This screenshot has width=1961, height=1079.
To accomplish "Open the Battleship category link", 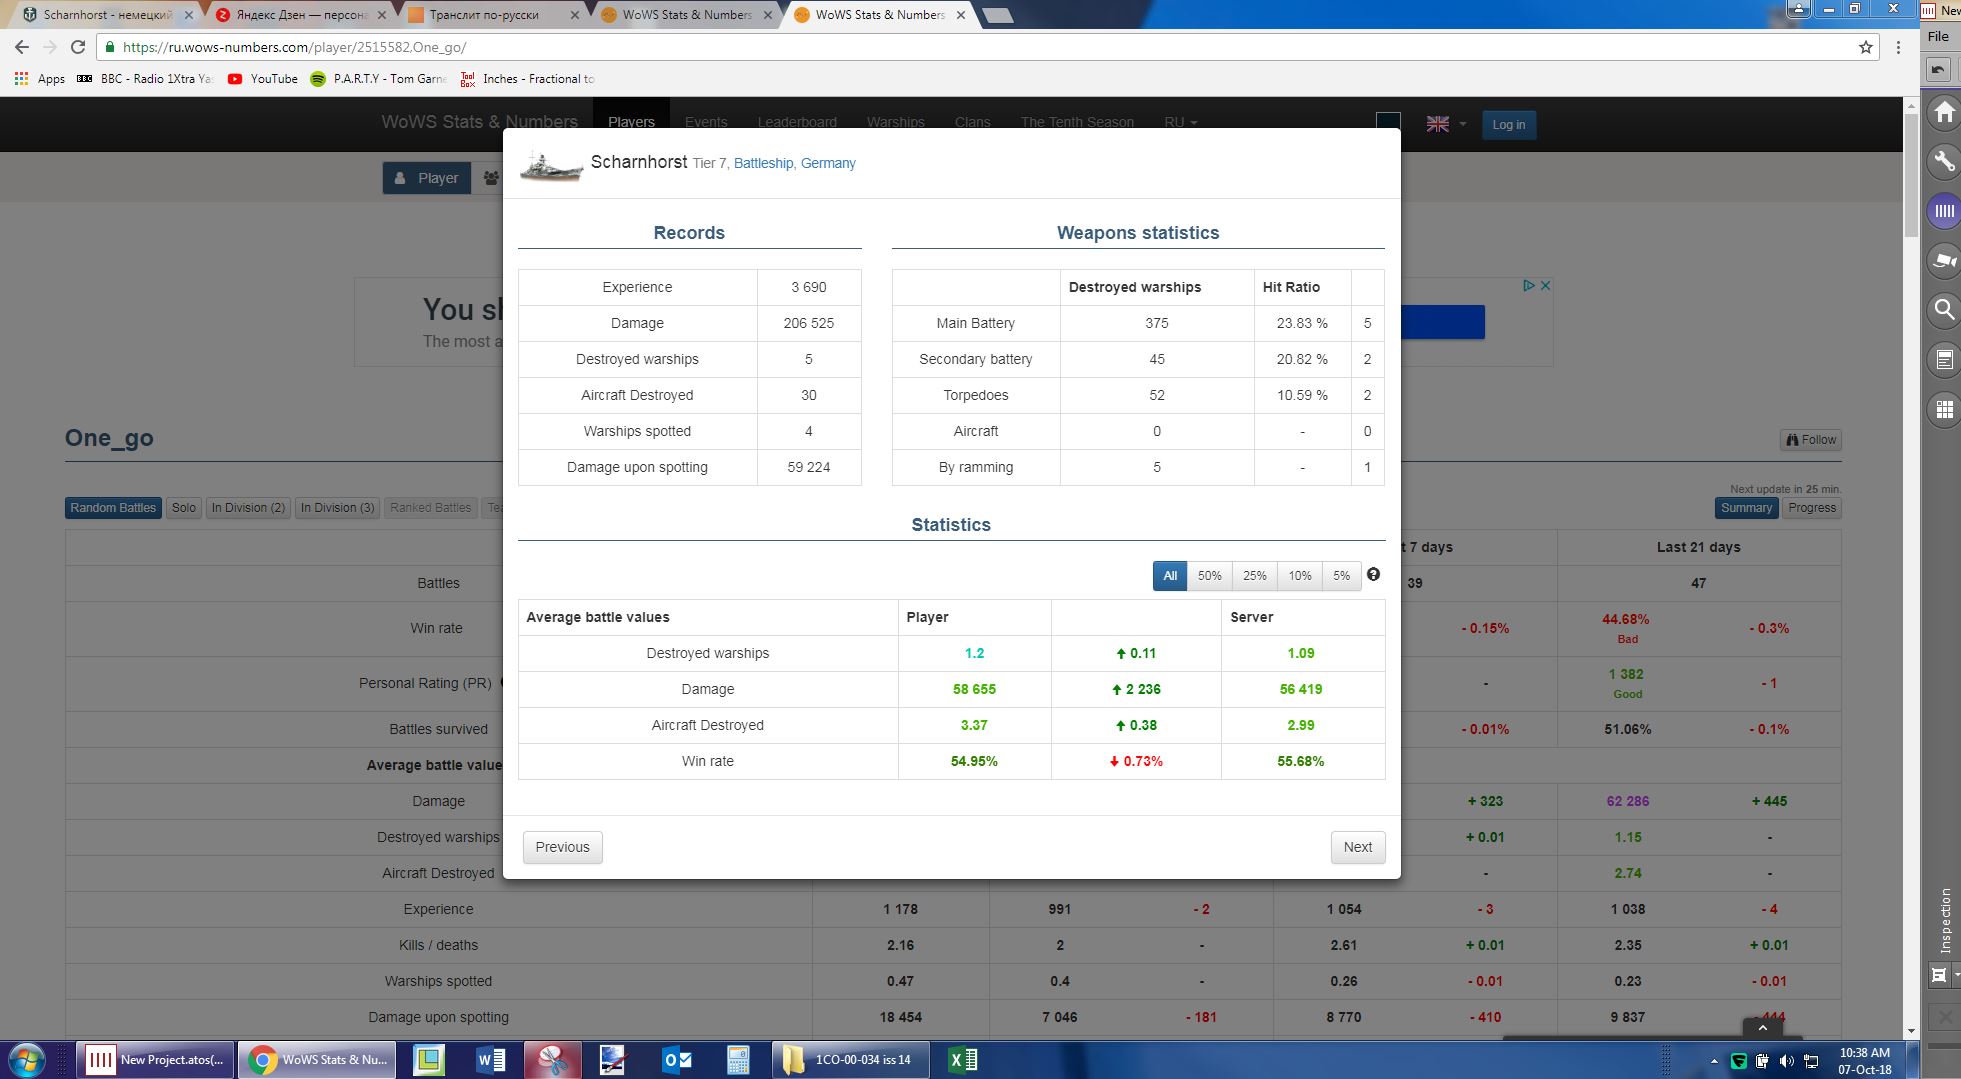I will click(x=763, y=163).
